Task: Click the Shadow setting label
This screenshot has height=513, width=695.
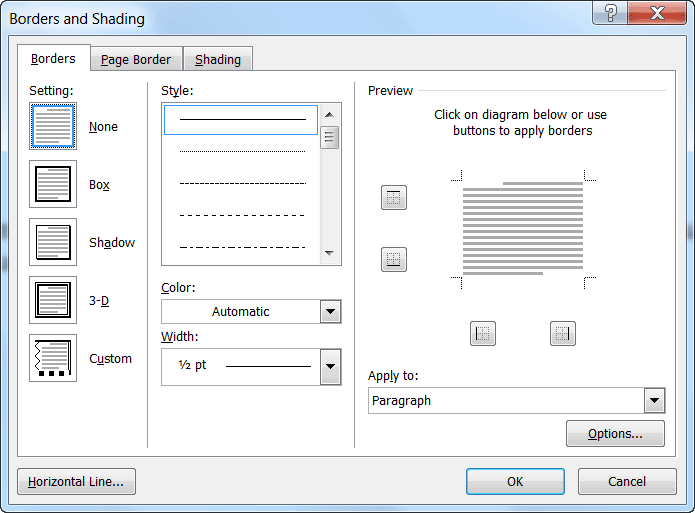Action: point(112,243)
